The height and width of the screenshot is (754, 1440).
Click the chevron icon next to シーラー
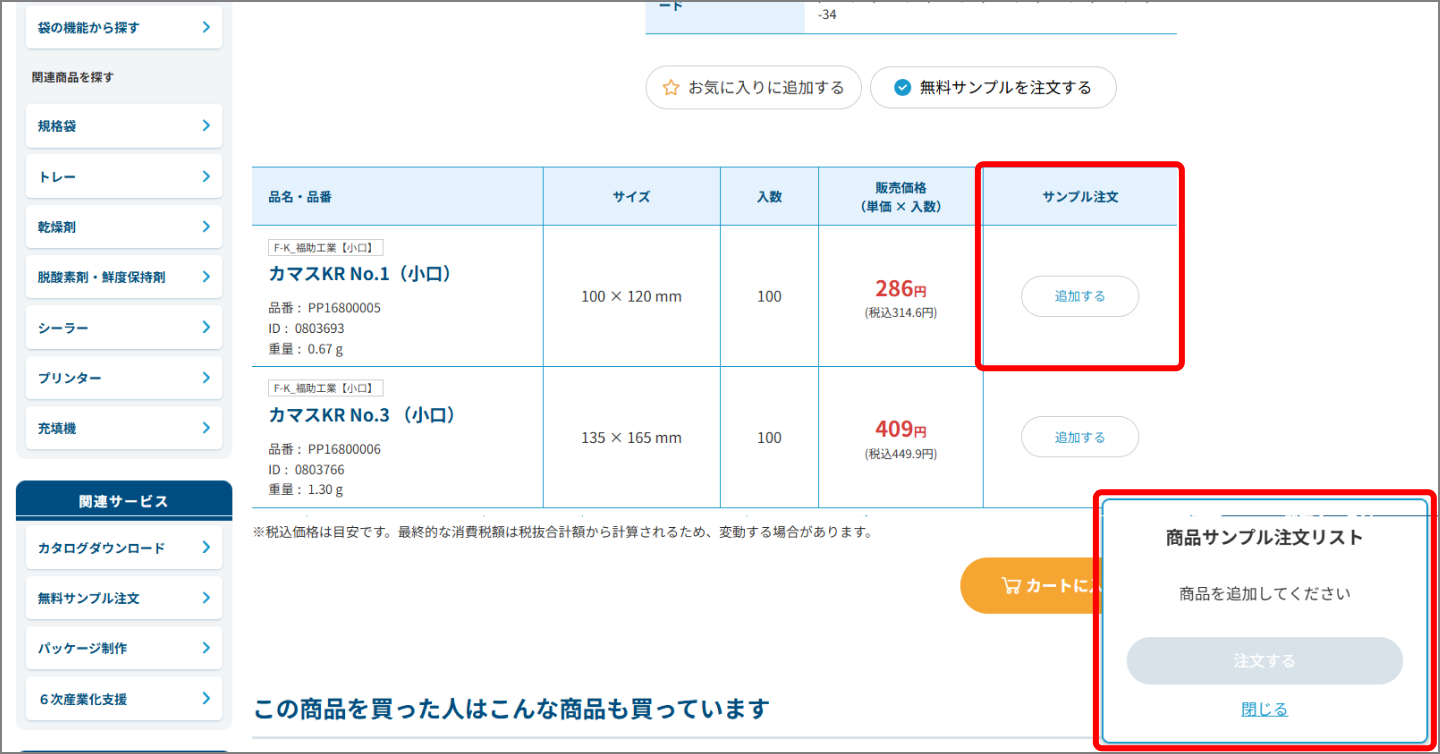pyautogui.click(x=209, y=327)
